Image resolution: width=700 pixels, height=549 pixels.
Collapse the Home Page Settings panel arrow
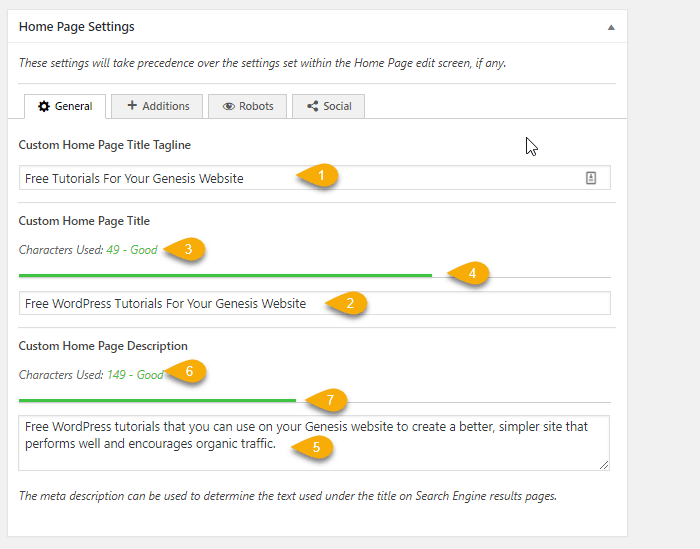(611, 27)
